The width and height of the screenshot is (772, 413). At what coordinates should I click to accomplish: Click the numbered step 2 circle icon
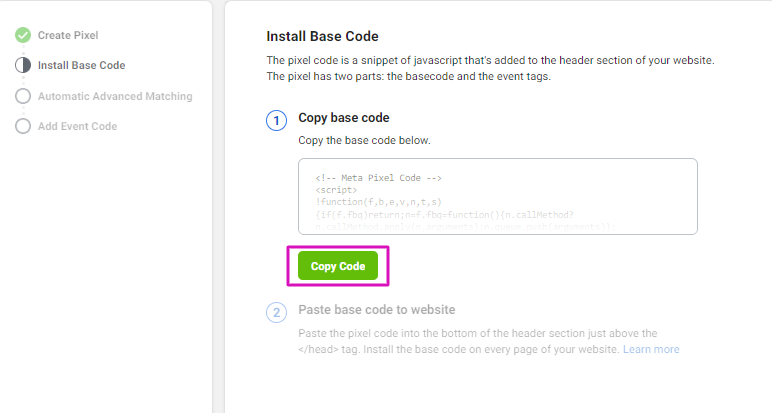[276, 313]
